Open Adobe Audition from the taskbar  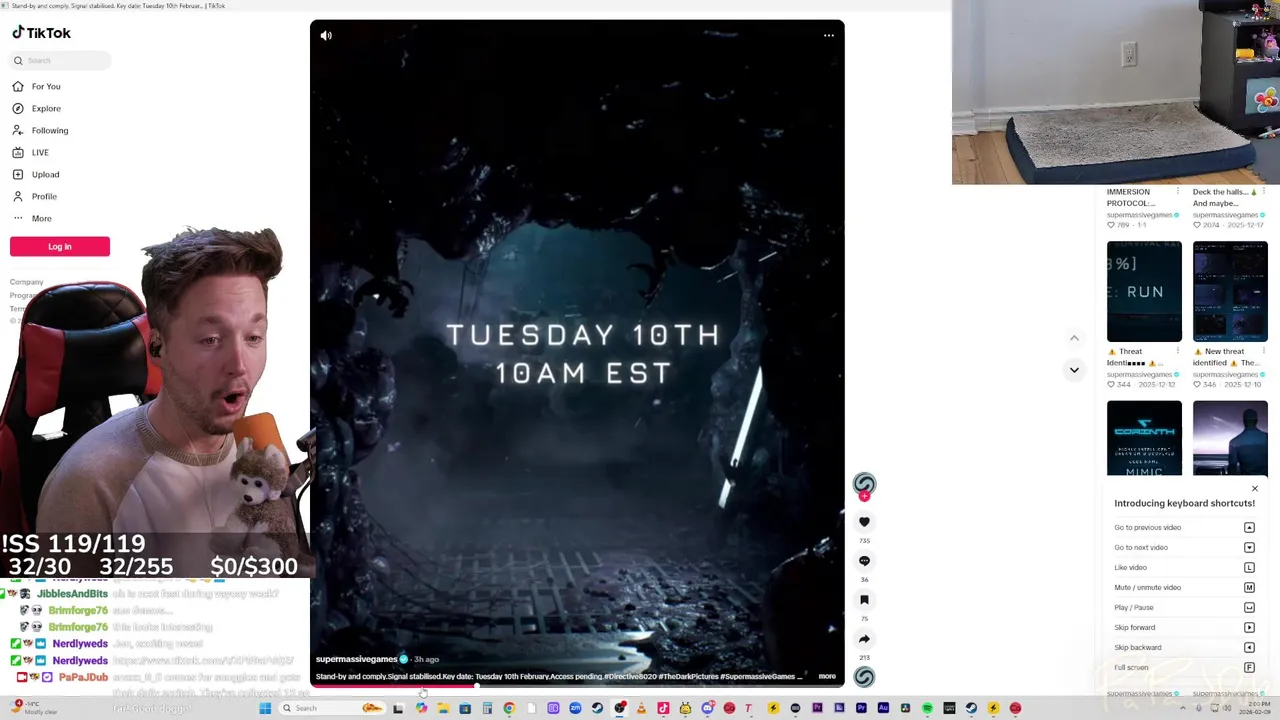coord(883,708)
